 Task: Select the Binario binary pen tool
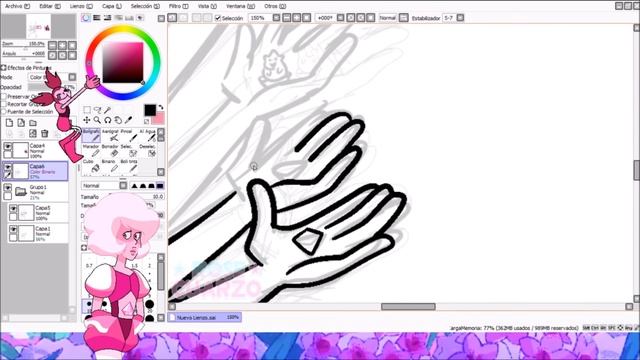110,166
